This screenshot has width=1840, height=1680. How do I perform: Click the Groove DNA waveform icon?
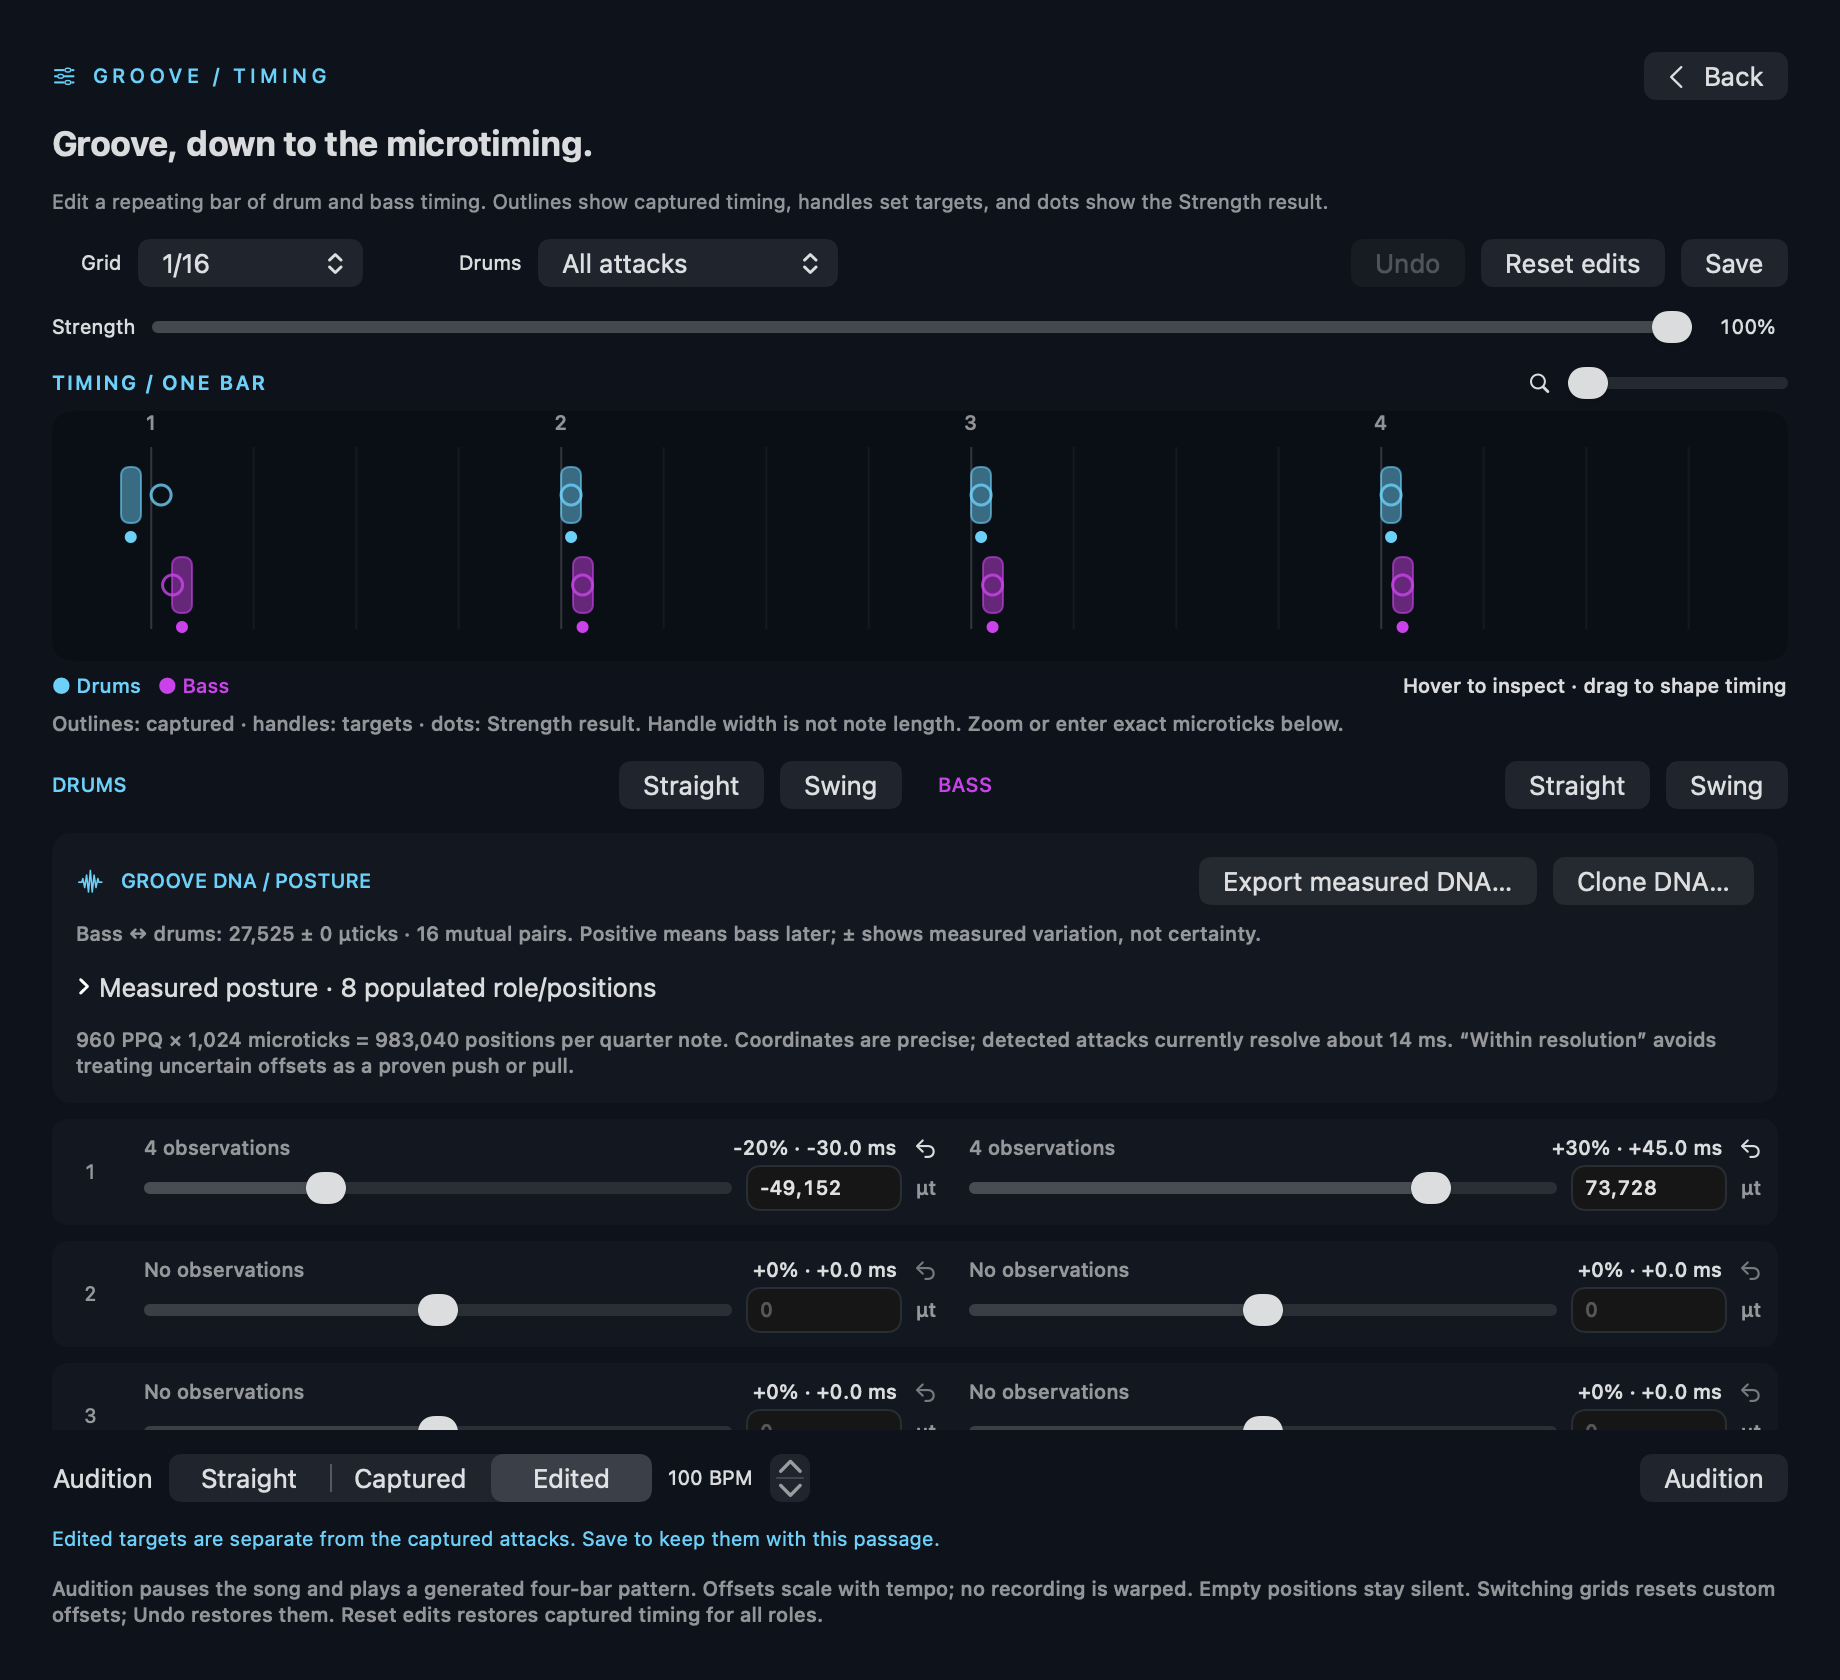tap(90, 881)
